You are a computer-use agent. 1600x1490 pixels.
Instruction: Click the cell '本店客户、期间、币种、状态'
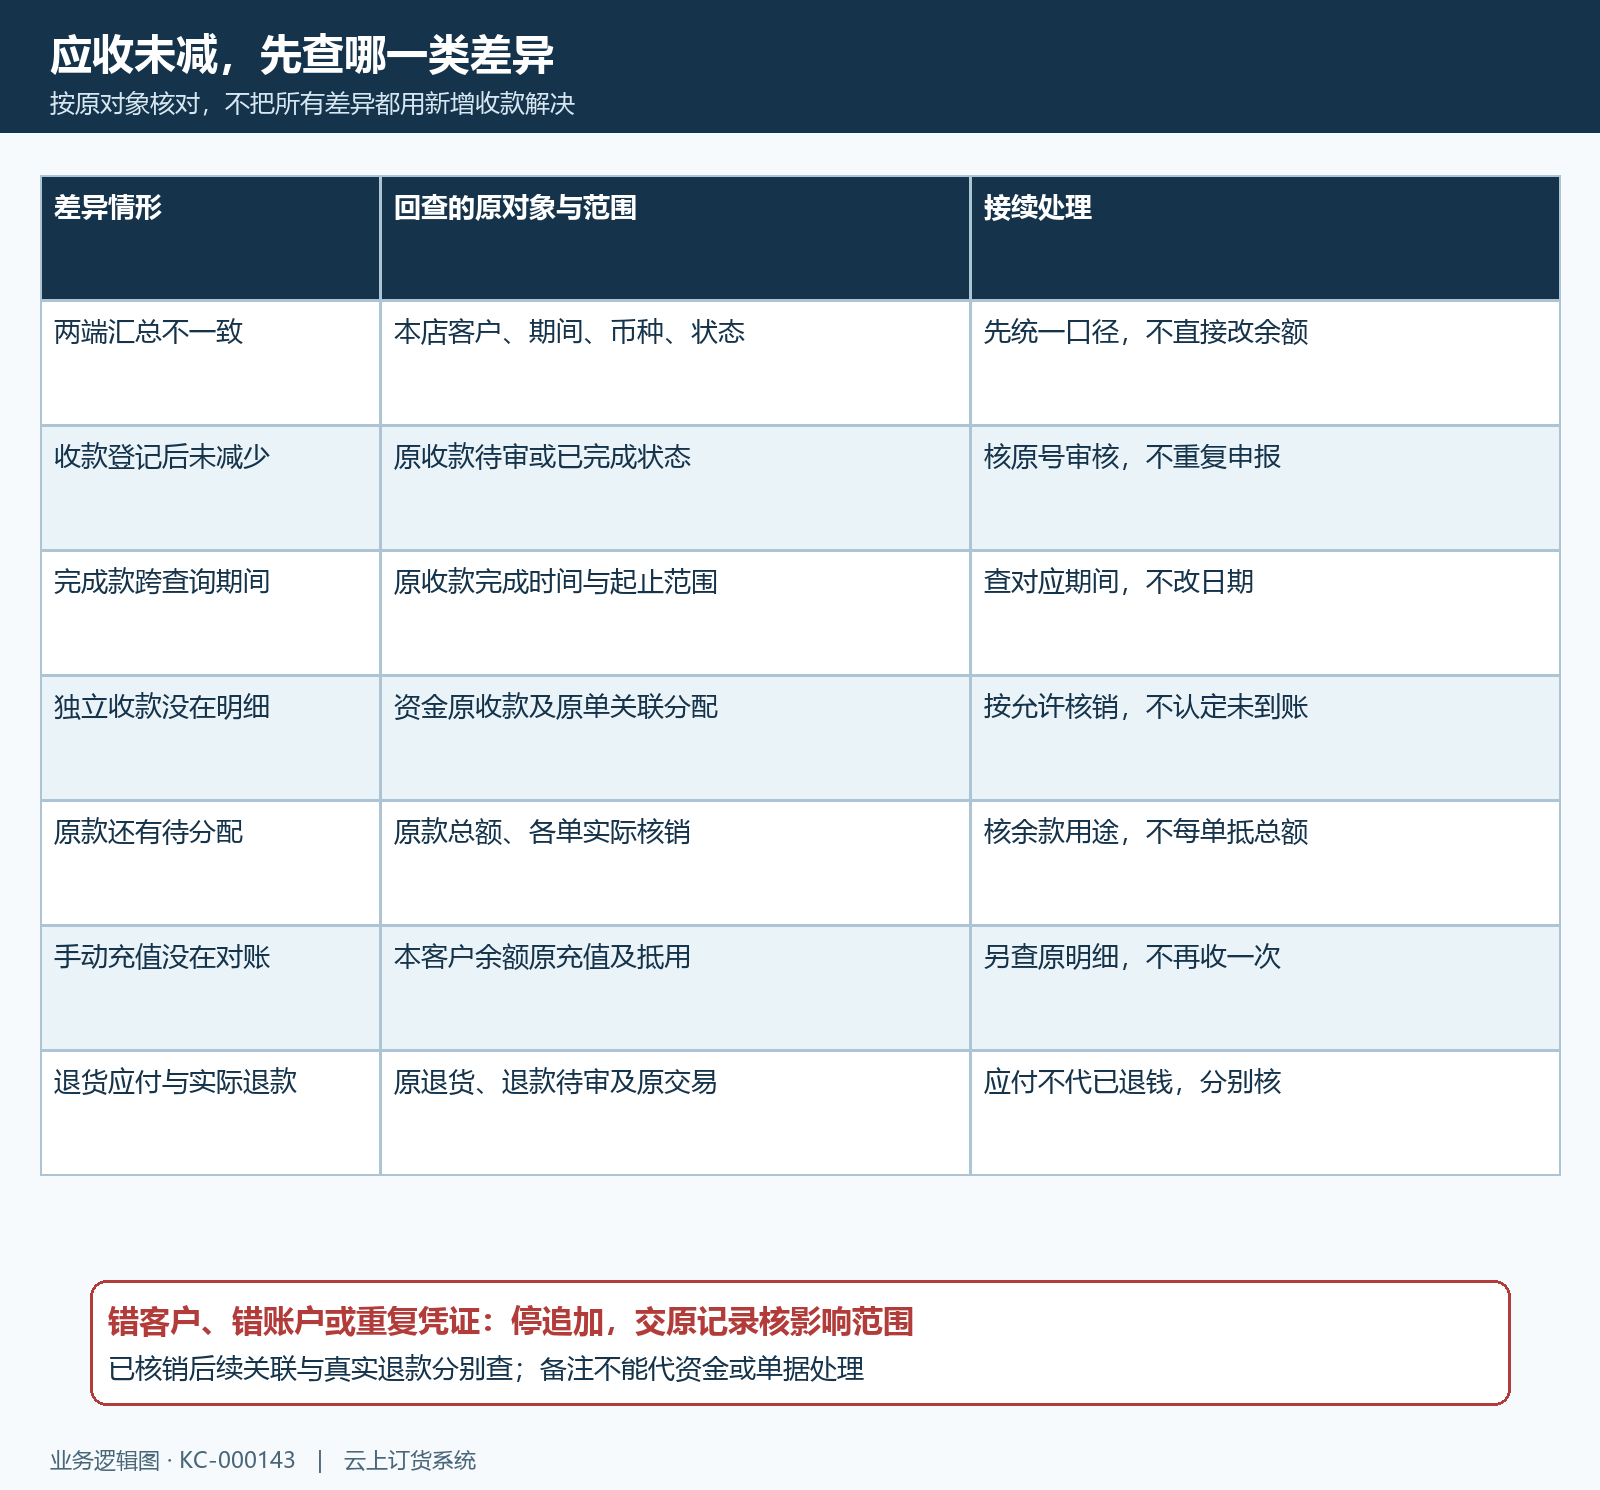675,363
